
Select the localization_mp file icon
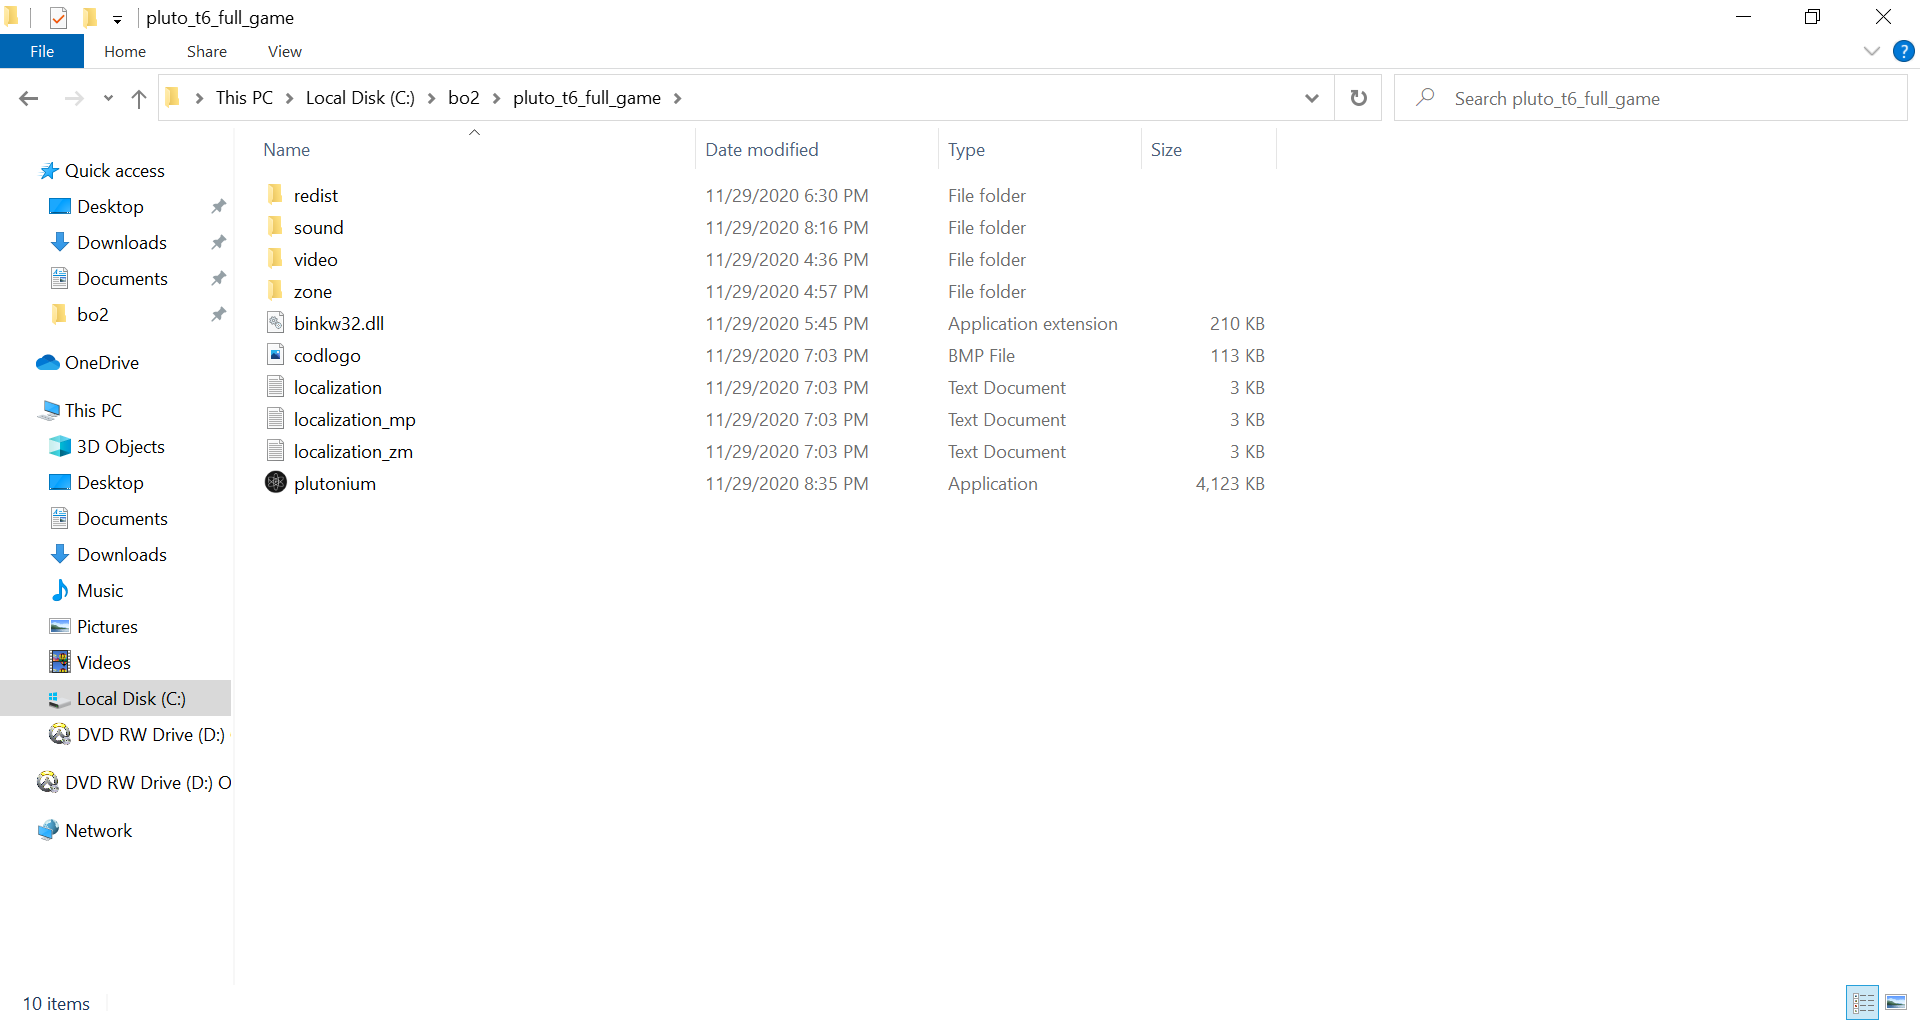pyautogui.click(x=276, y=418)
